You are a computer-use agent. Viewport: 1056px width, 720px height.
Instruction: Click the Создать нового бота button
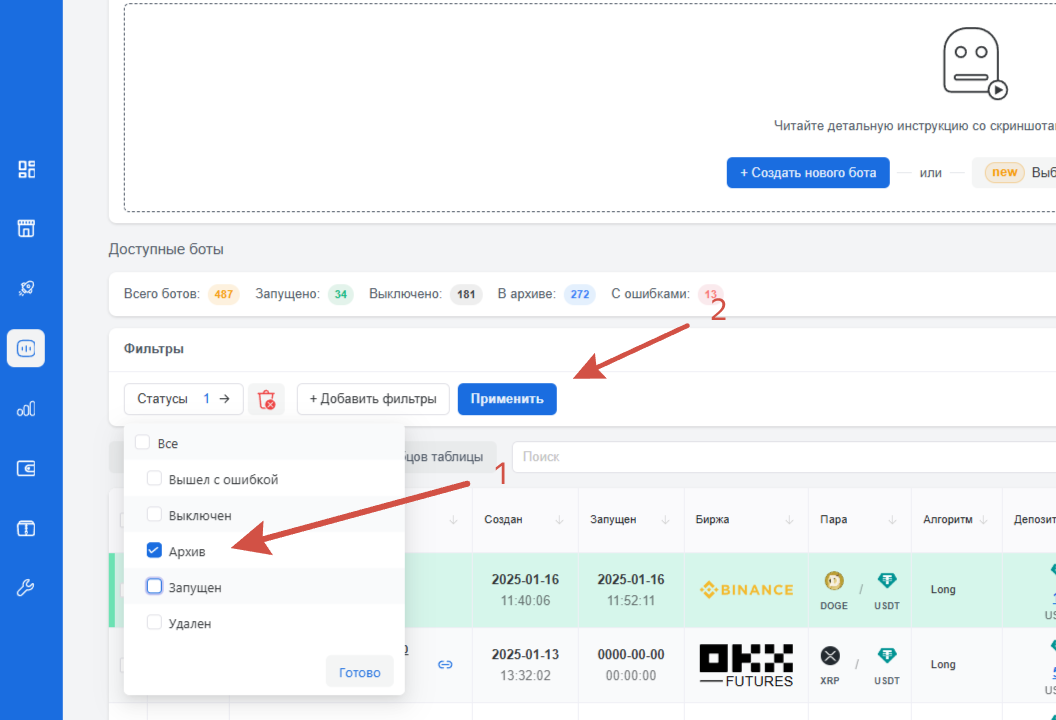[x=808, y=173]
